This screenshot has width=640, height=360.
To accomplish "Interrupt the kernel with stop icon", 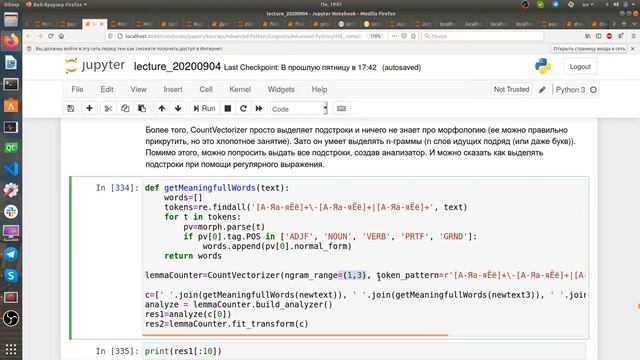I will coord(228,109).
